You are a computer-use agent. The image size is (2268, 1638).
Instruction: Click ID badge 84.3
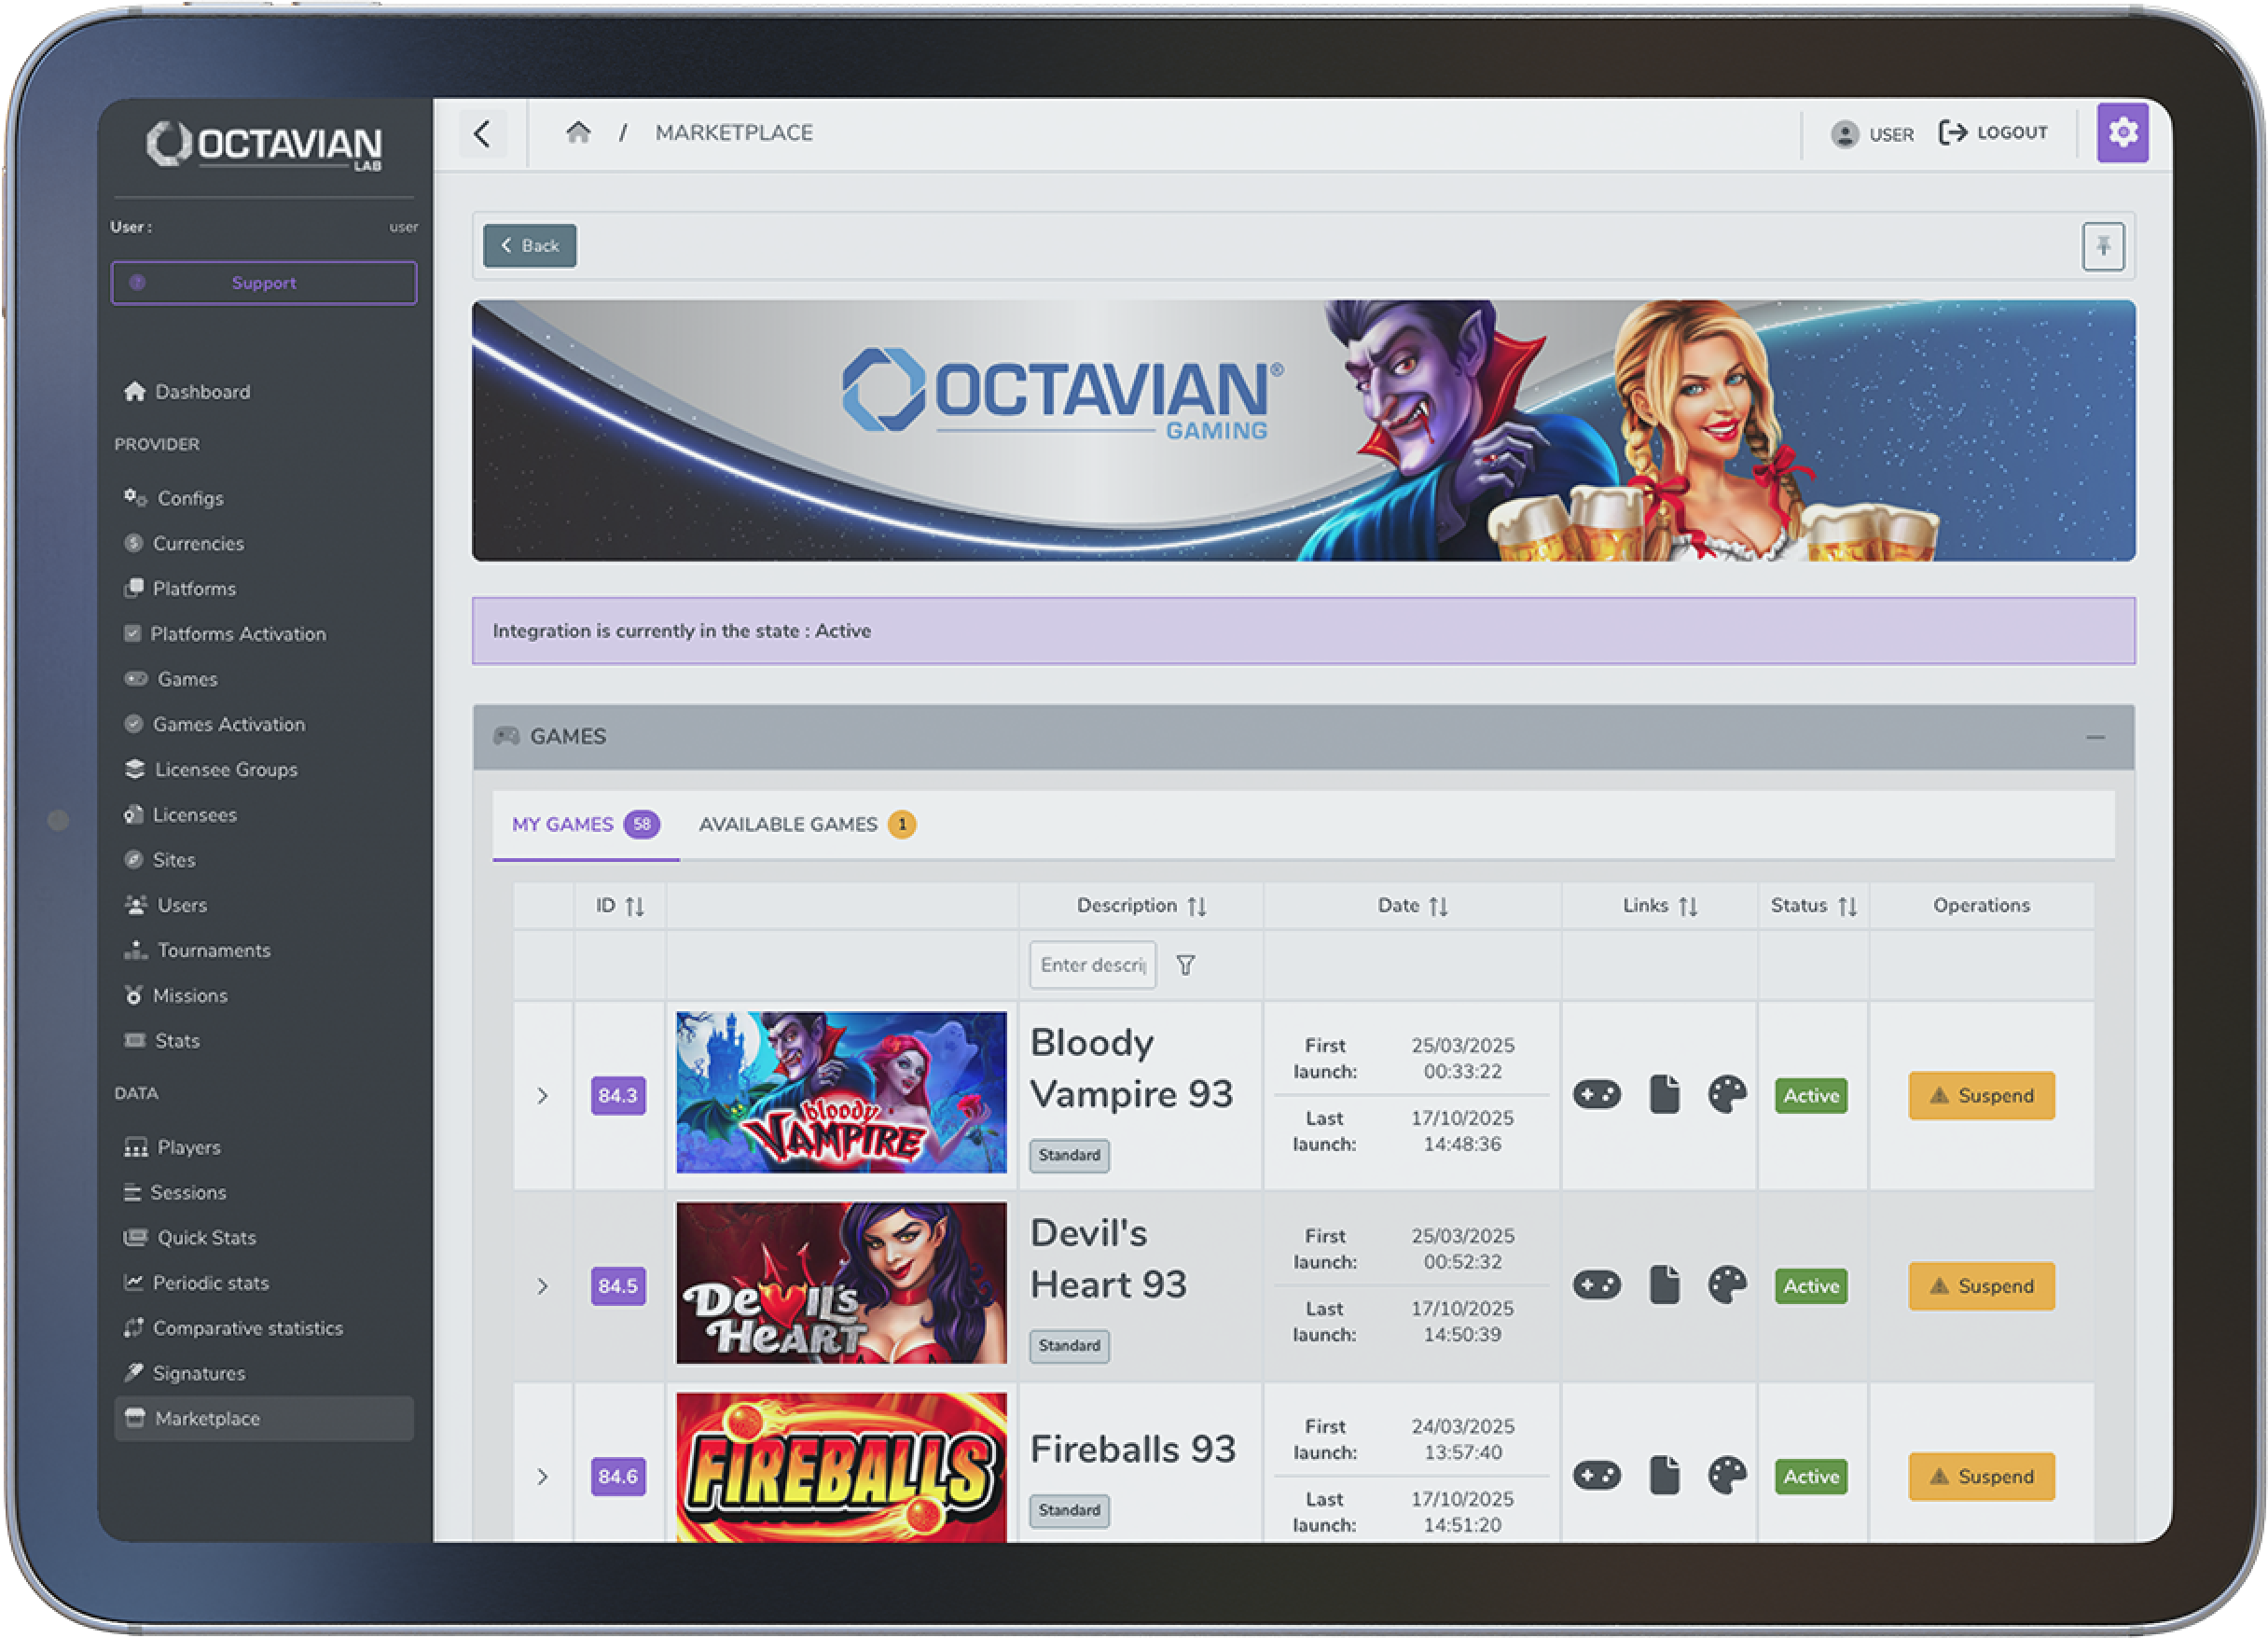(x=618, y=1096)
